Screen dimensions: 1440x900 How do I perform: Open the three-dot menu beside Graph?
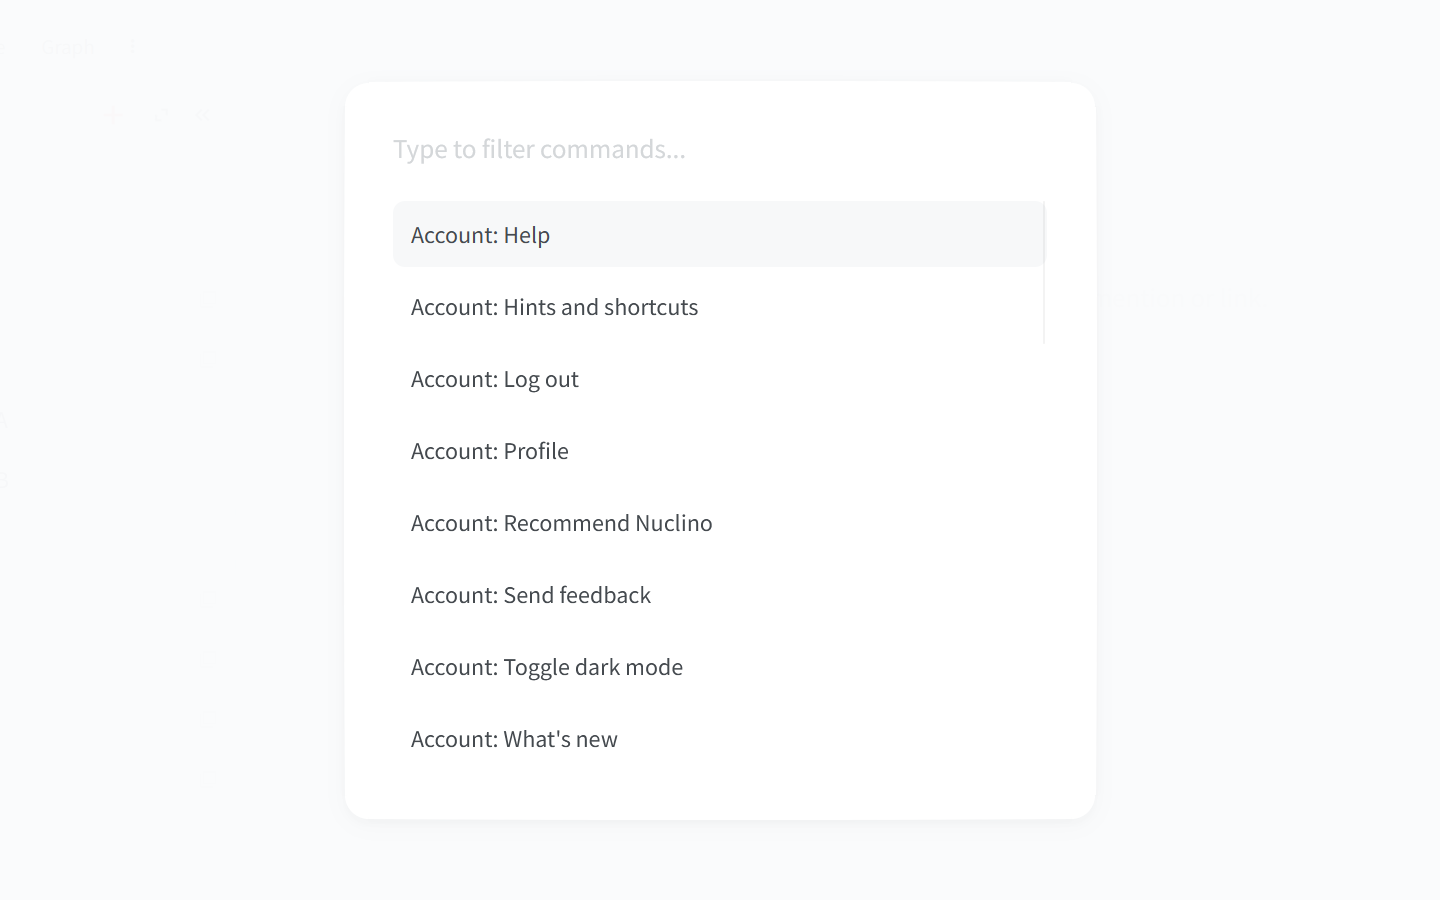tap(132, 47)
